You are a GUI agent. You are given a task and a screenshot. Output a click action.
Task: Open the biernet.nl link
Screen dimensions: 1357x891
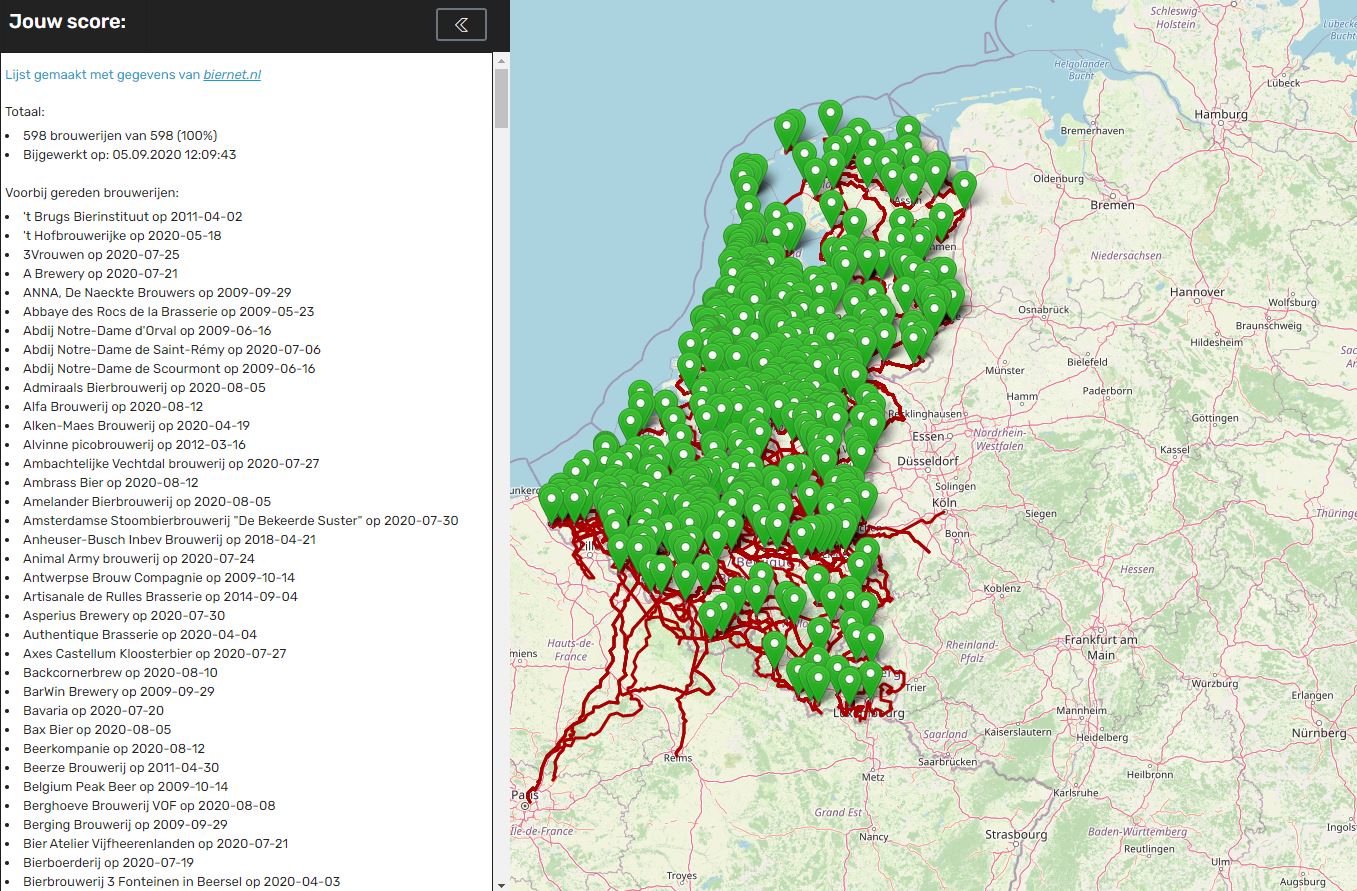pos(232,74)
